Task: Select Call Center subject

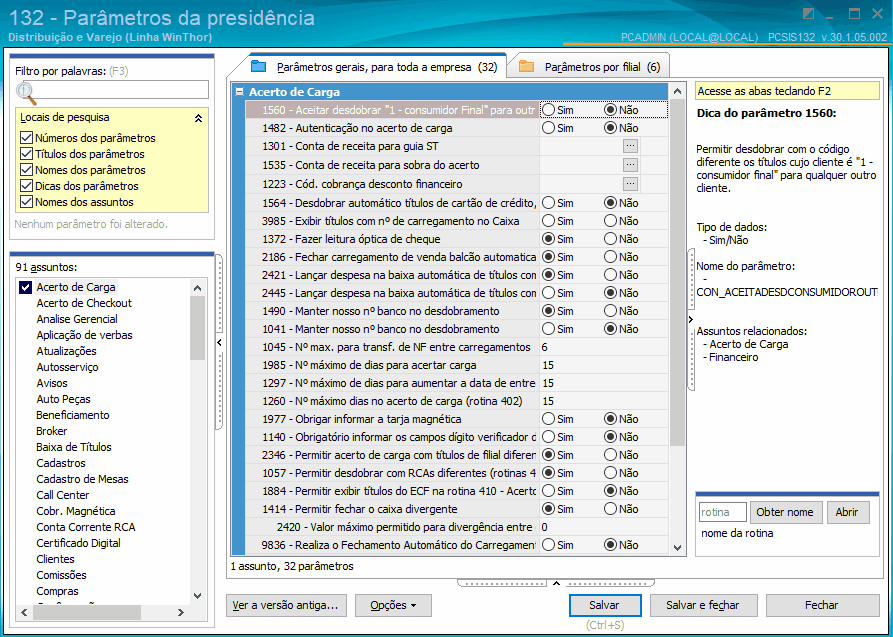Action: pos(63,495)
